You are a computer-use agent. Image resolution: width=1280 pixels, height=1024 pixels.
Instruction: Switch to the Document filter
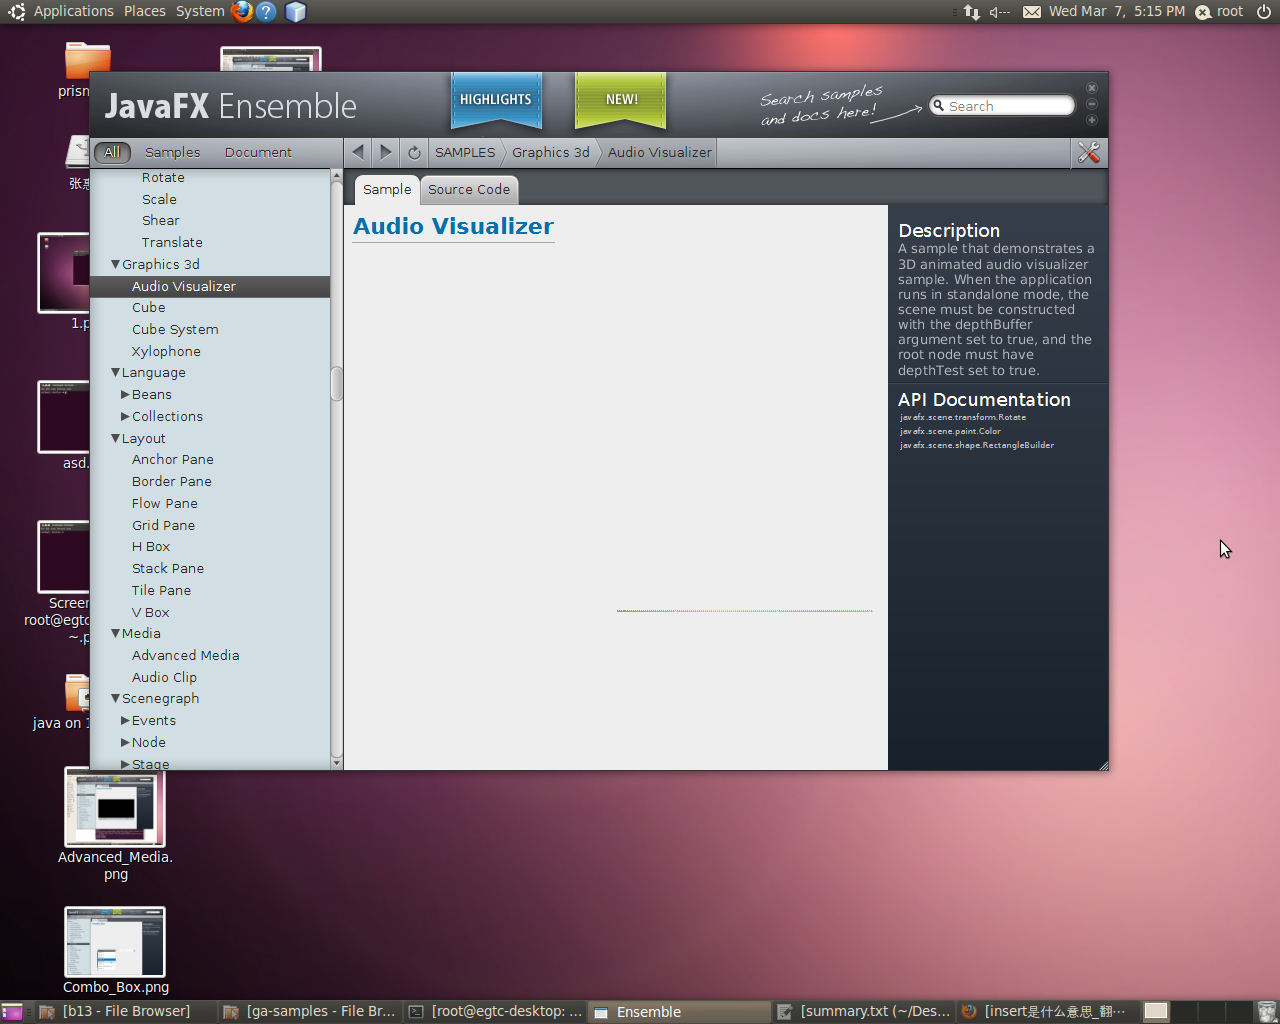point(258,152)
